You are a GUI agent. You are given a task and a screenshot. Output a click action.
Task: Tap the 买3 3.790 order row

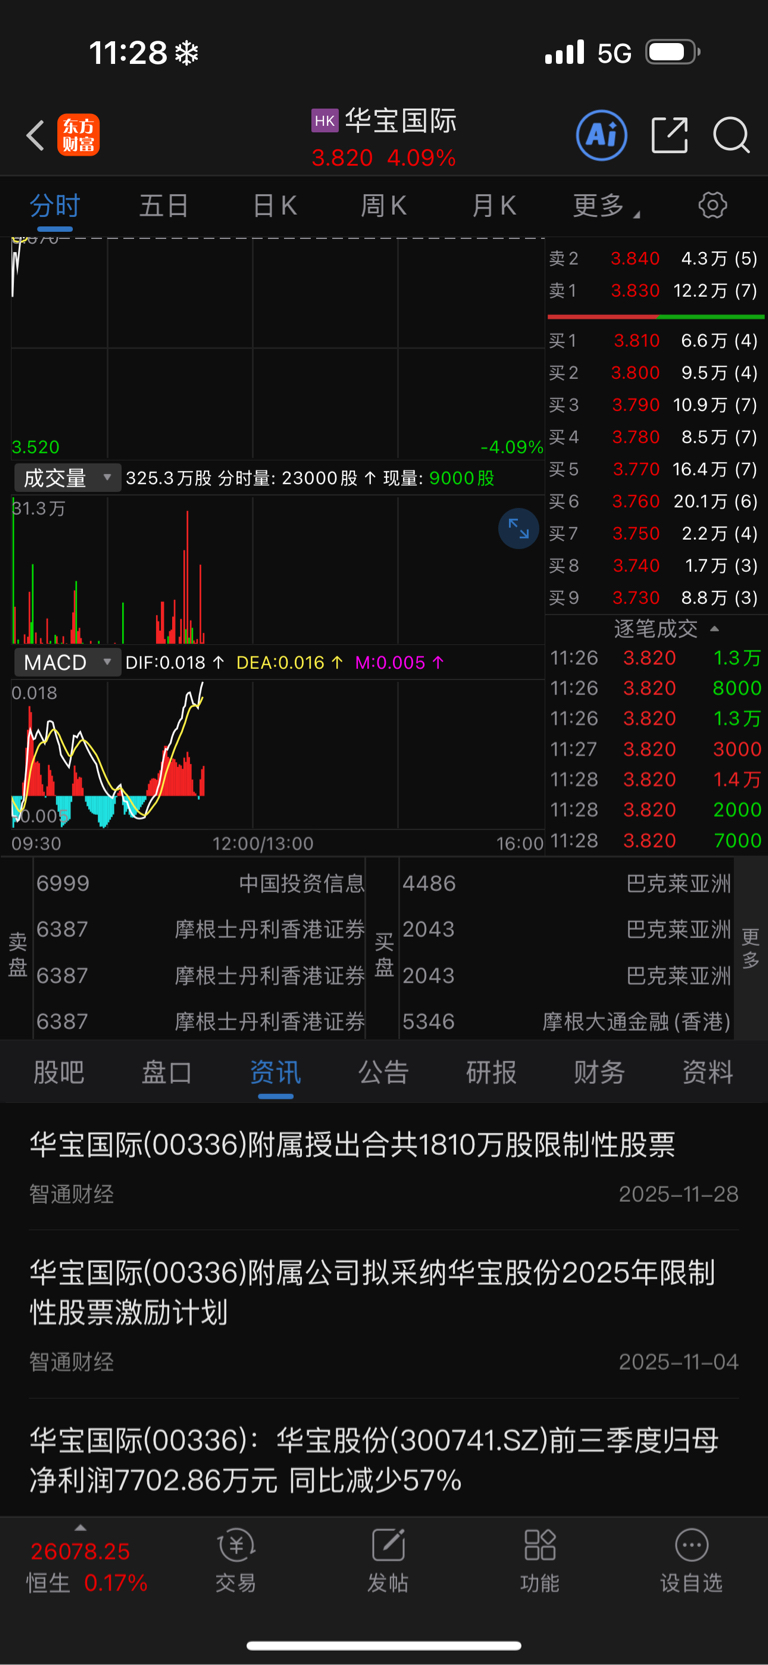[656, 404]
